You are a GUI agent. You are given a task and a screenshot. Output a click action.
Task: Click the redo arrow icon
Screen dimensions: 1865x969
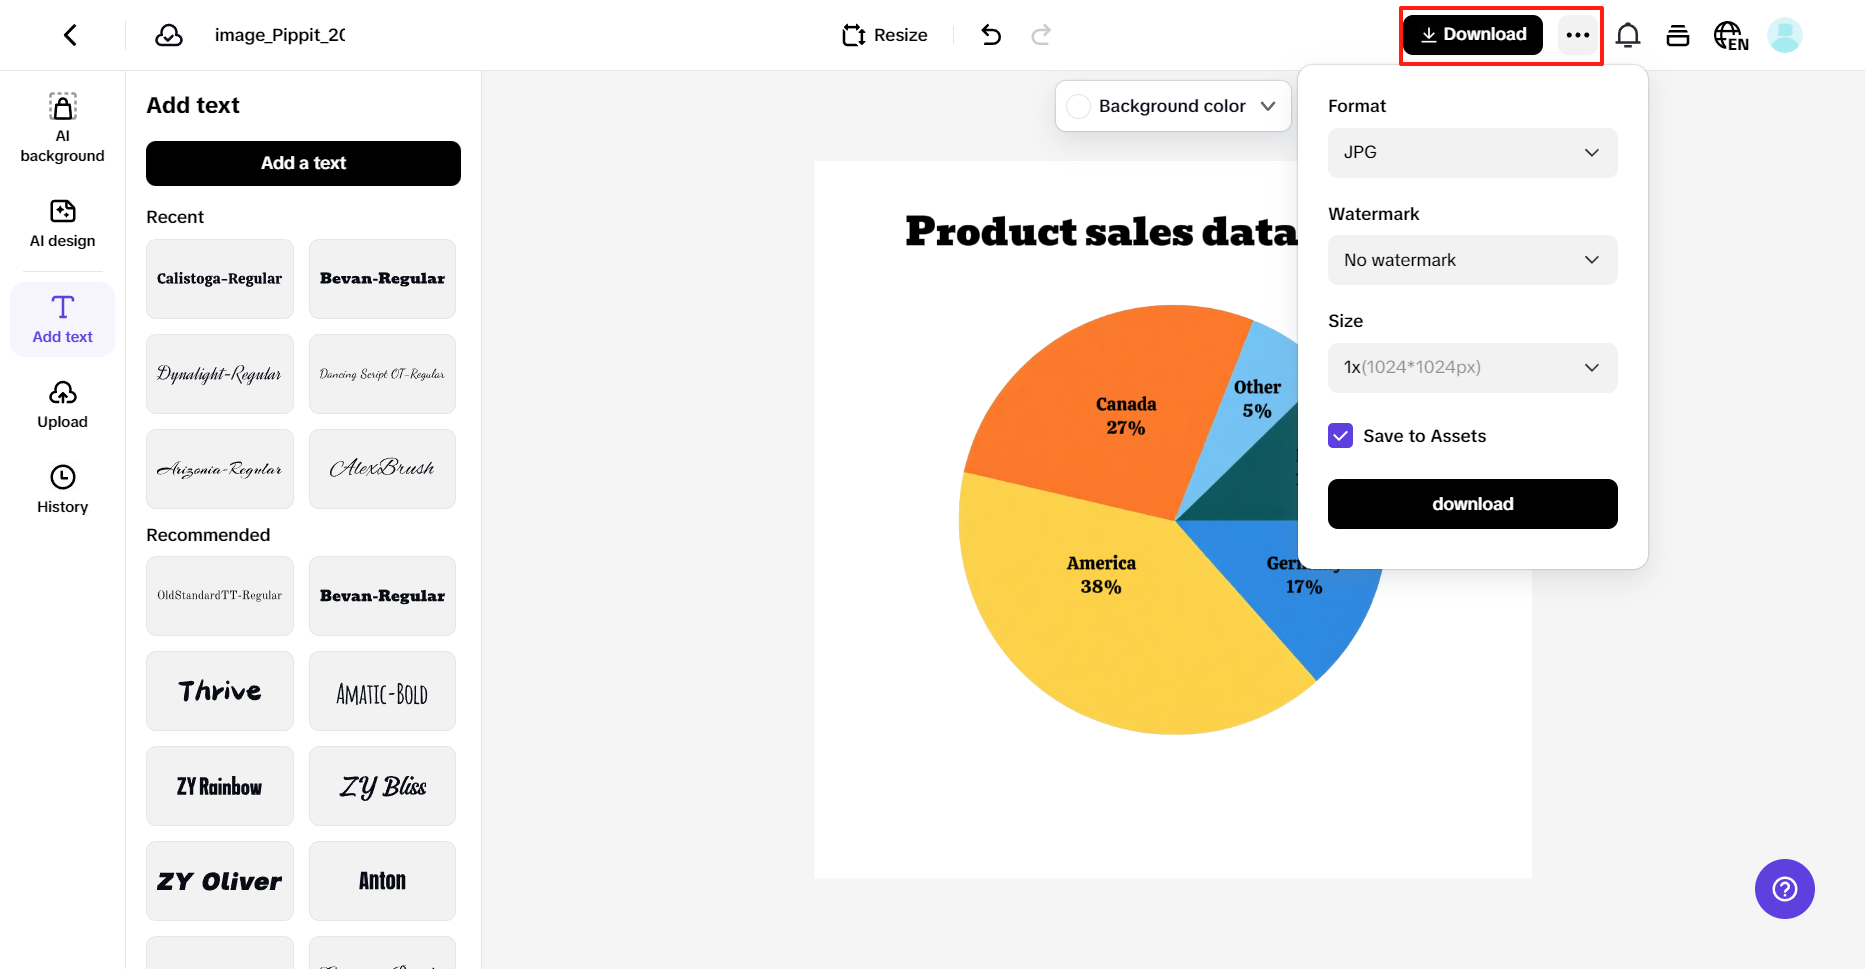1041,35
